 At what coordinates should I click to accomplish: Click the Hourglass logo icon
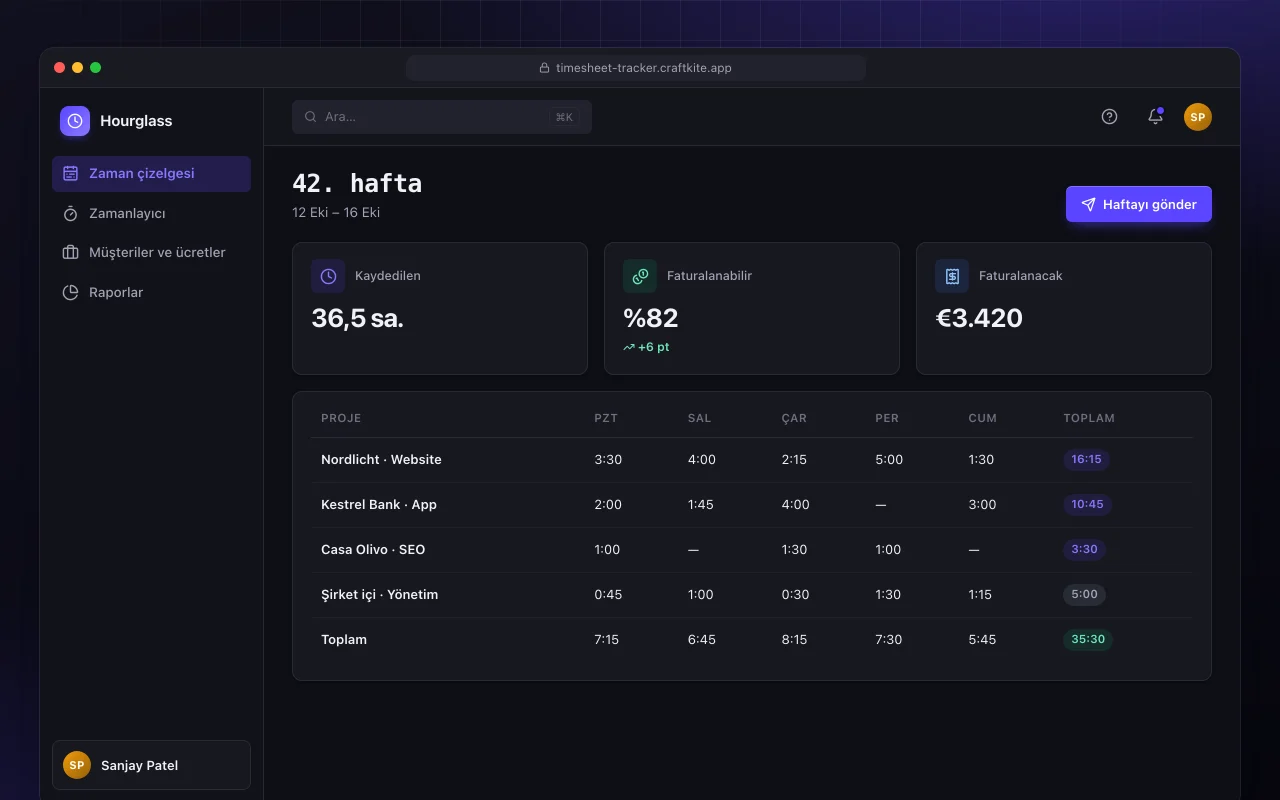point(75,121)
